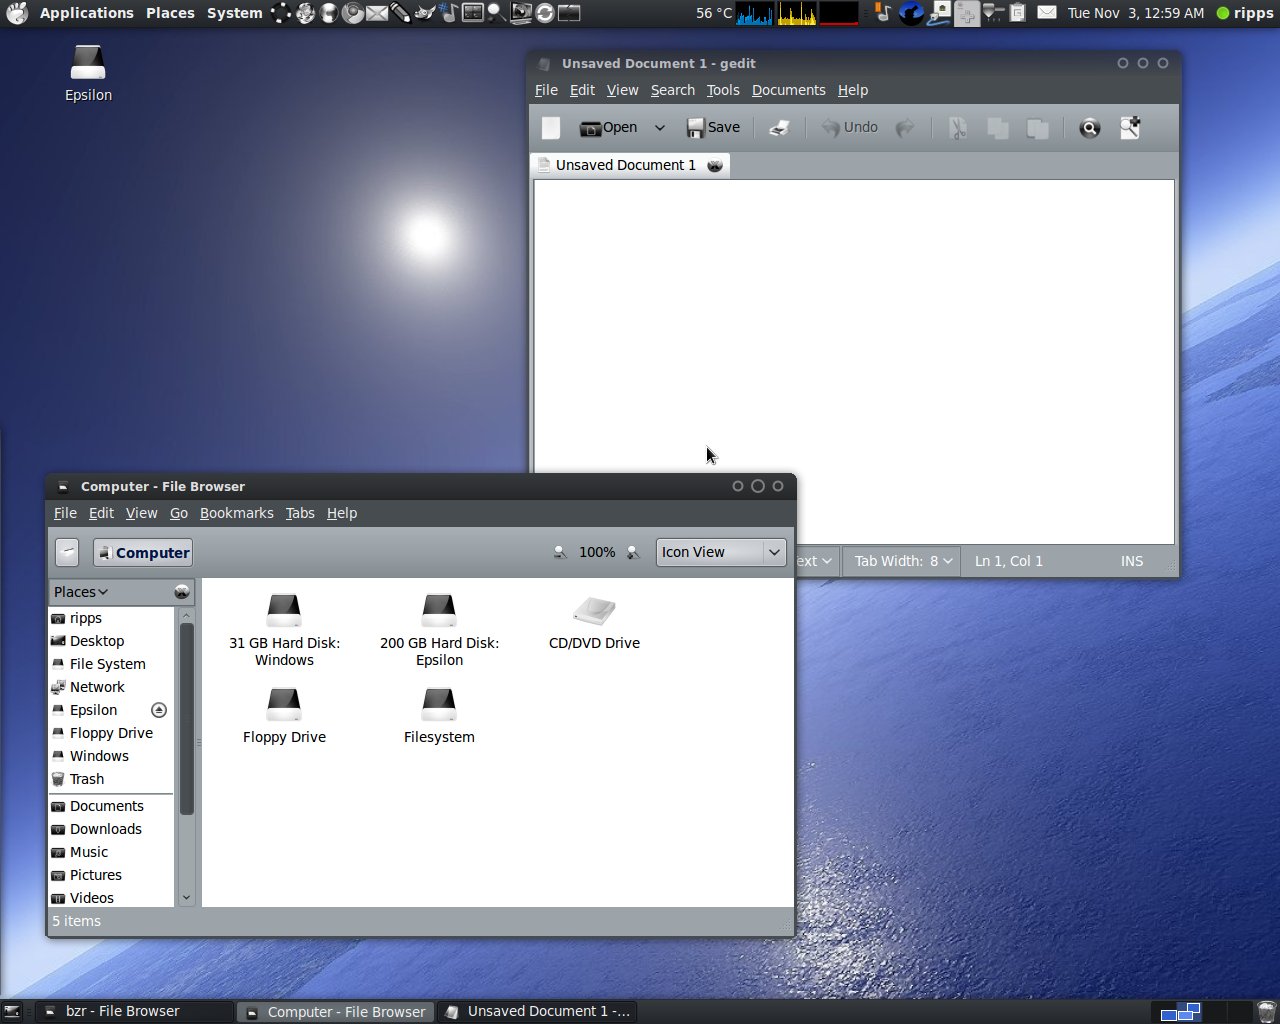Eject the Epsilon volume in sidebar
The height and width of the screenshot is (1024, 1280).
(x=158, y=710)
